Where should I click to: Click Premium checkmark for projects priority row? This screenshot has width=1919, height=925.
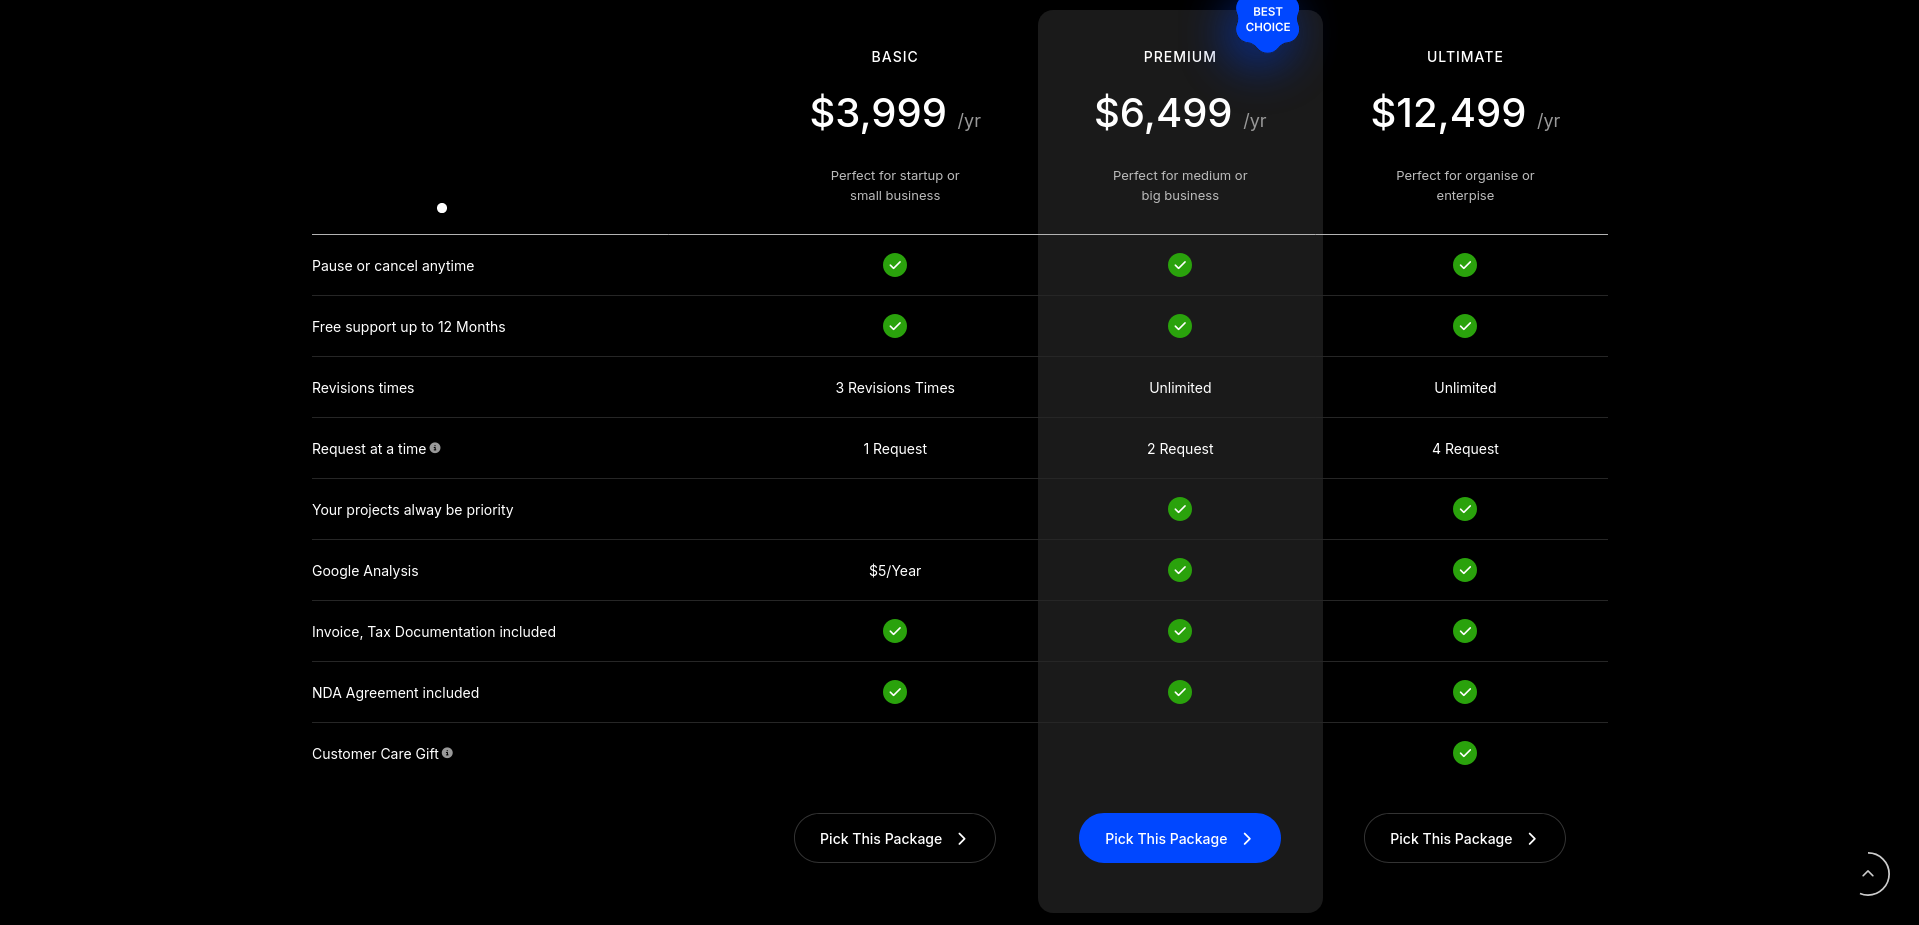click(1180, 509)
